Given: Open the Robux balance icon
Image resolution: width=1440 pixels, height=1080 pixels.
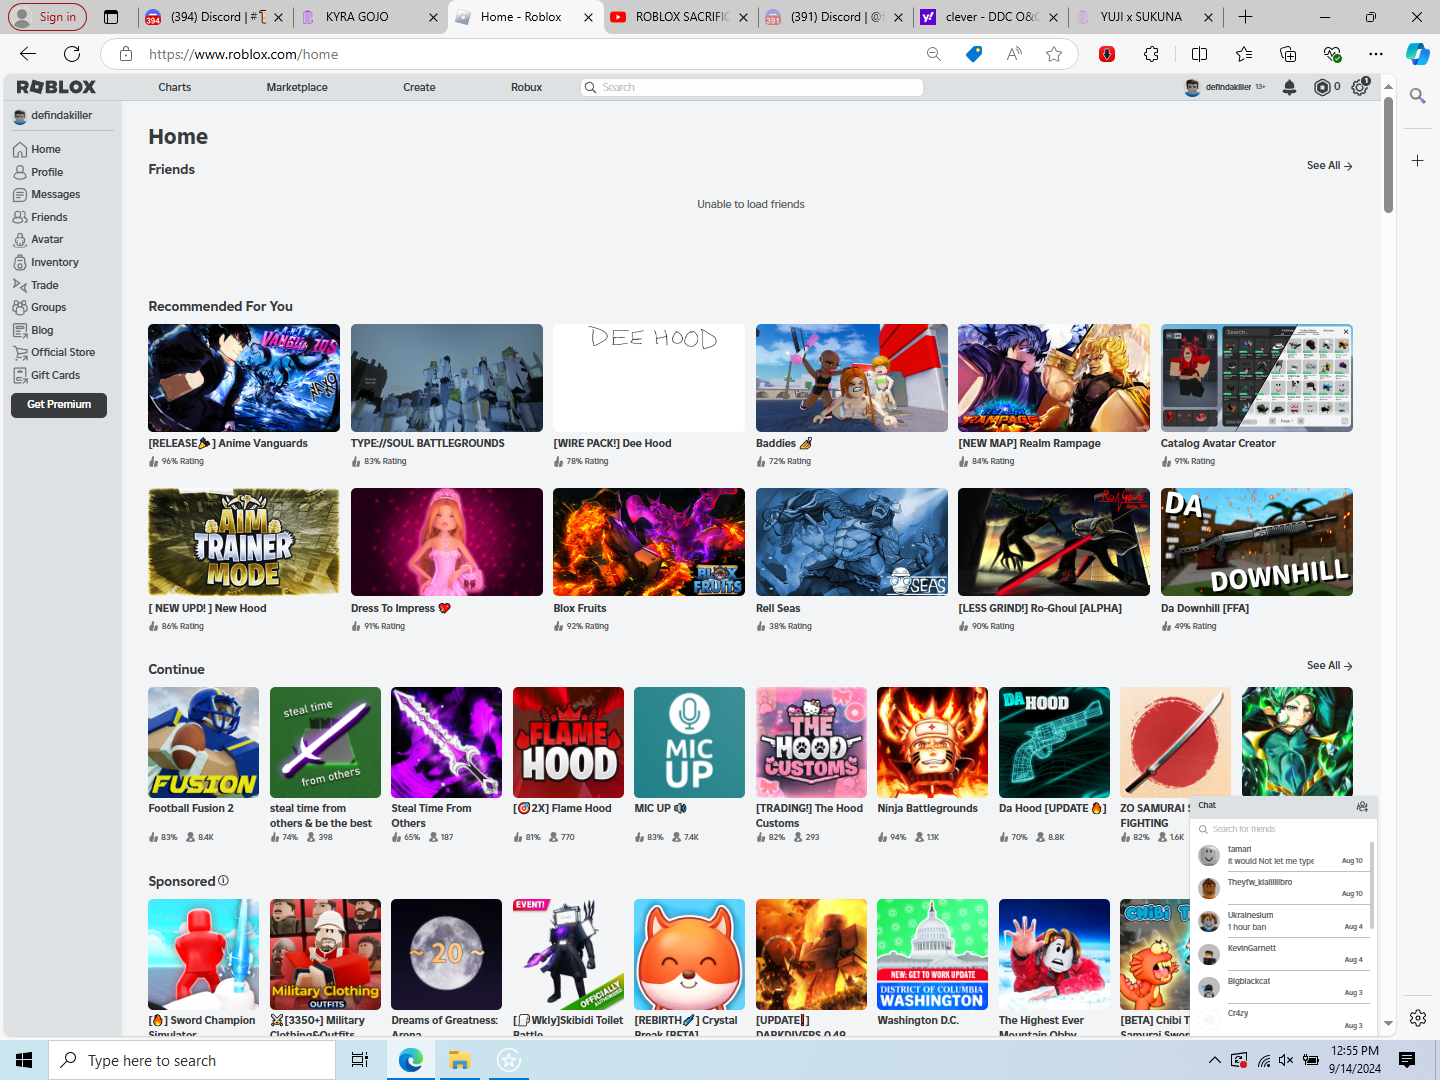Looking at the screenshot, I should coord(1322,87).
